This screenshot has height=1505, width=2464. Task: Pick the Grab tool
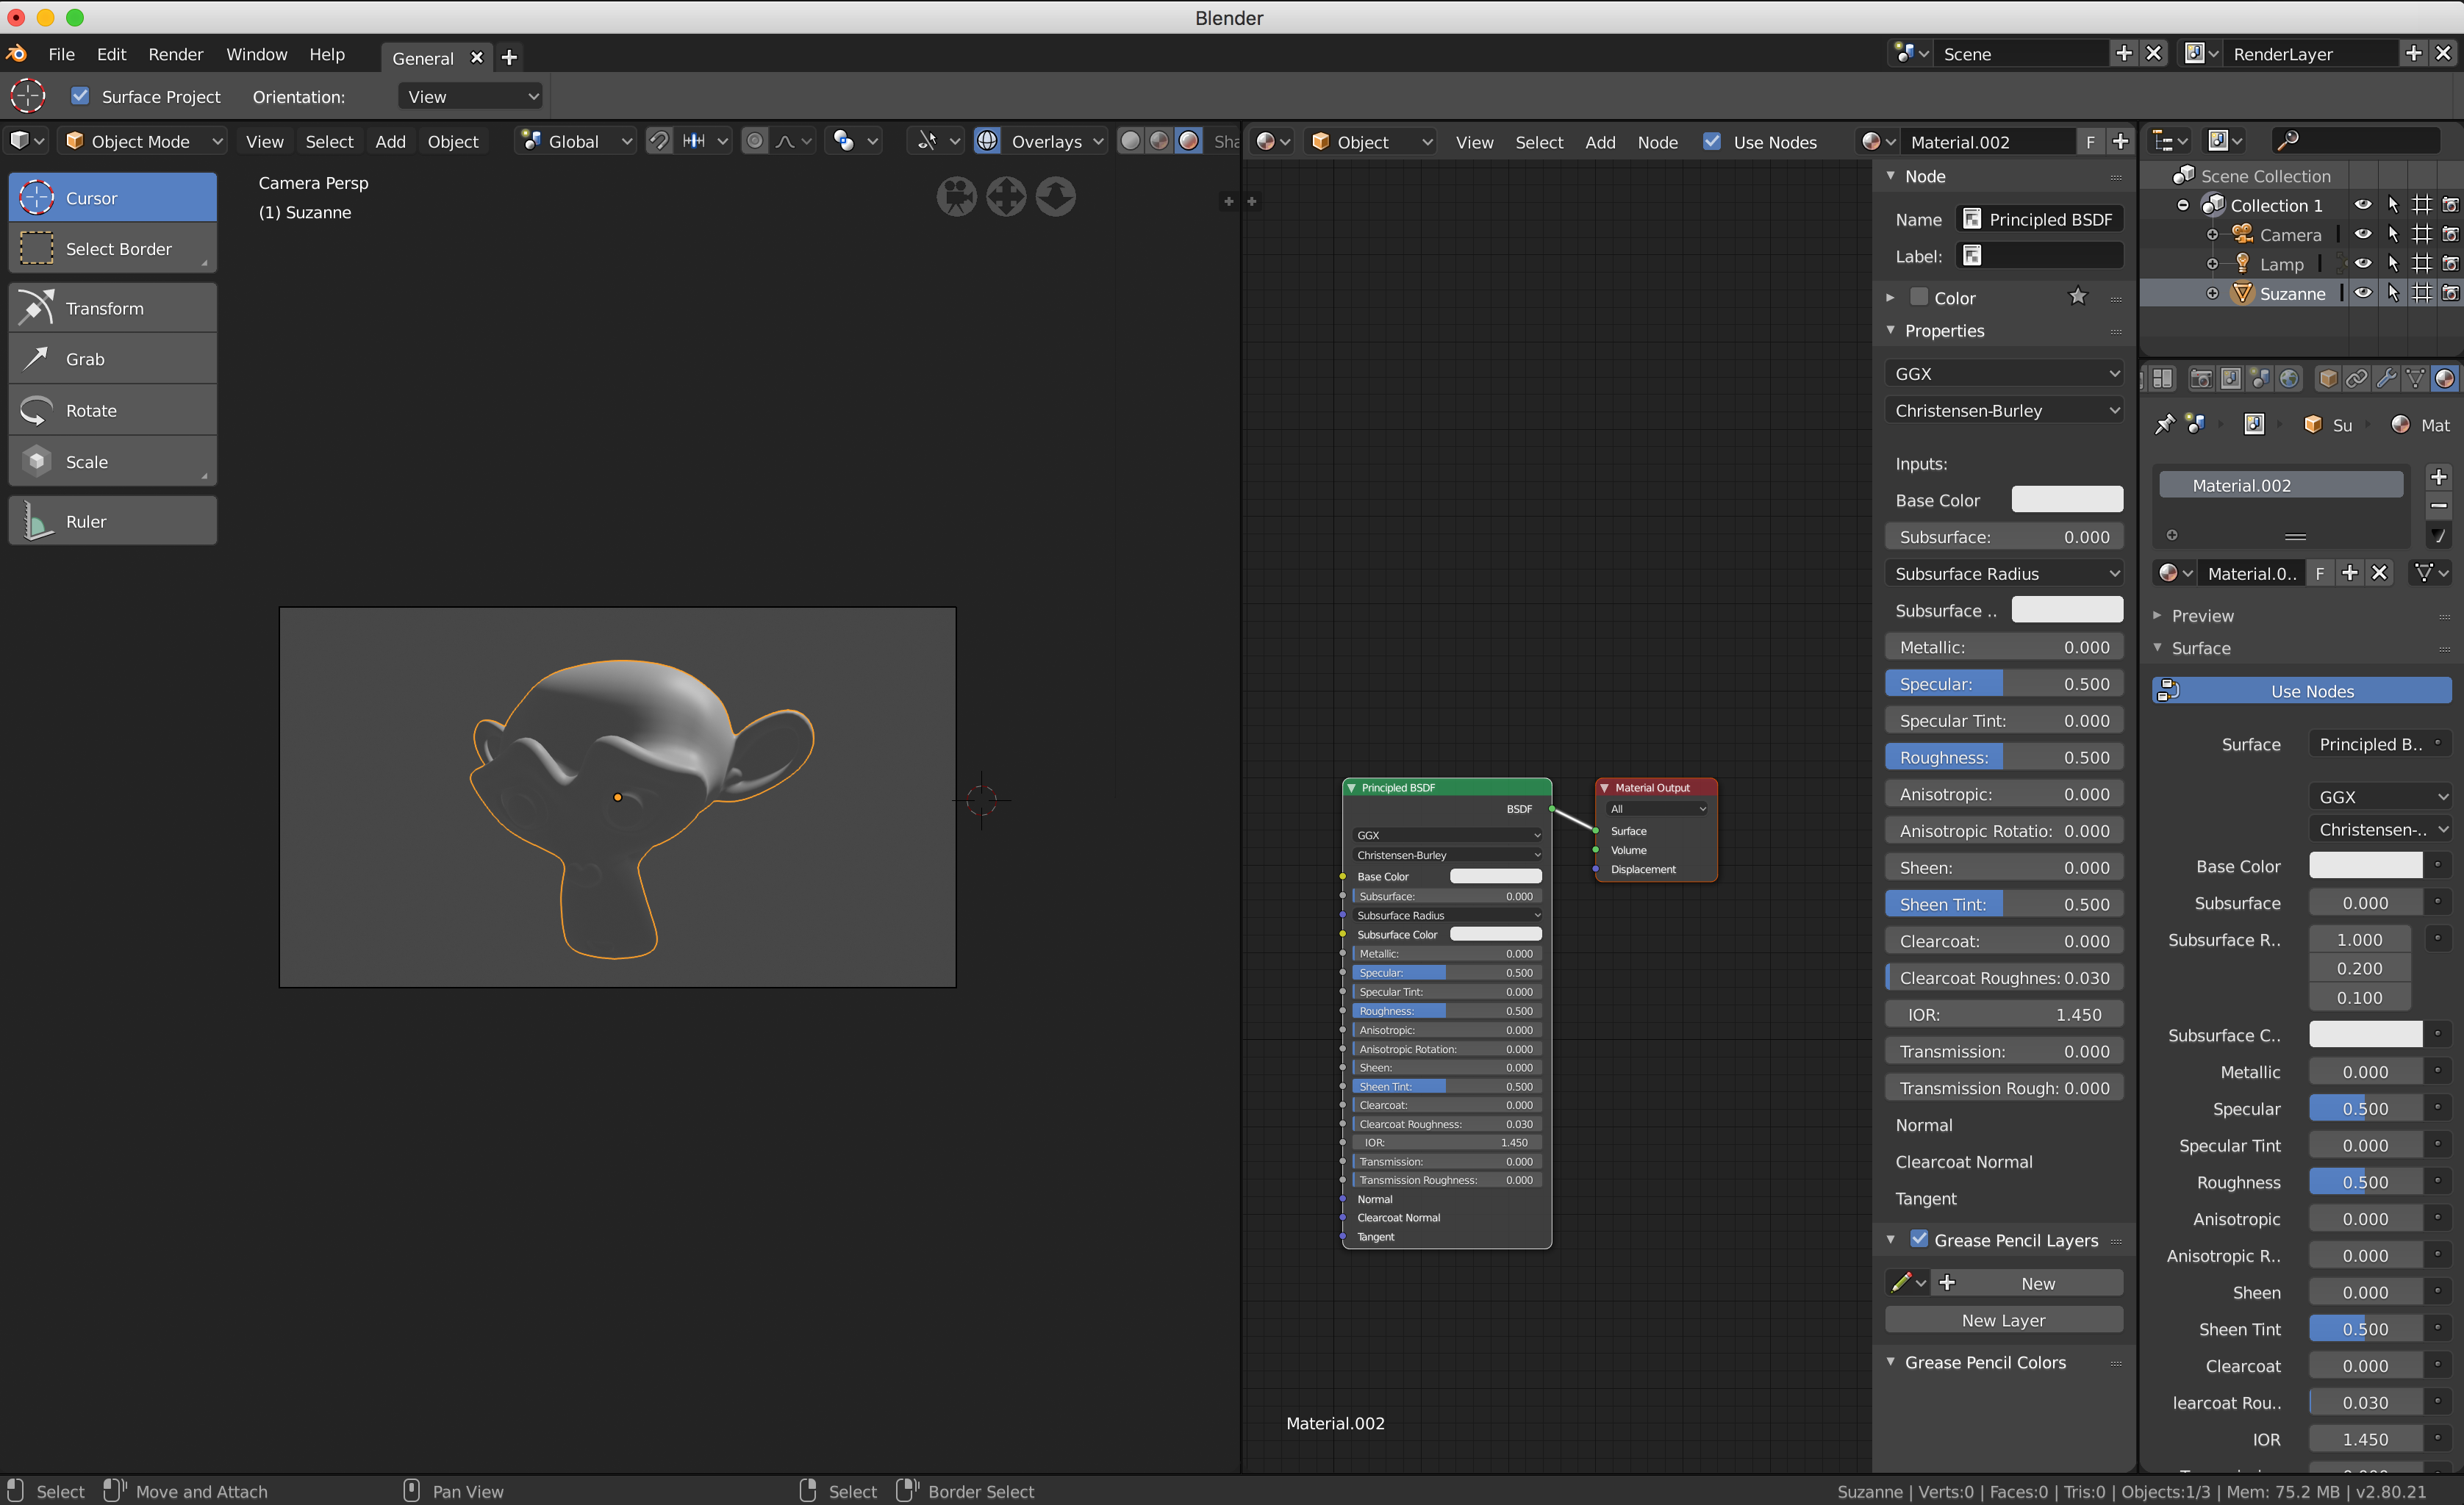(x=113, y=359)
